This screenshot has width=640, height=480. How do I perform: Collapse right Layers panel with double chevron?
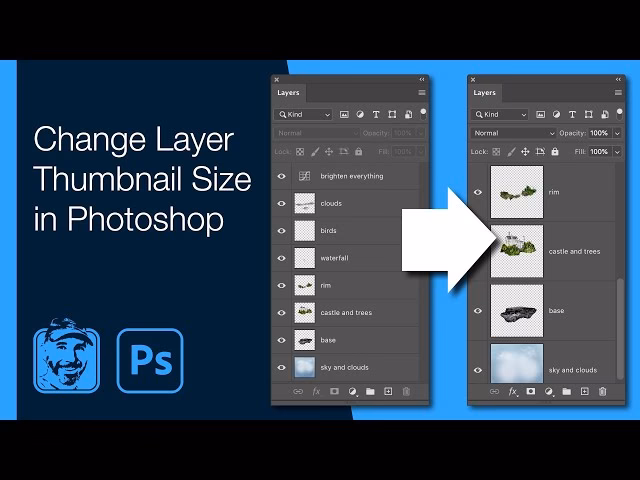[618, 80]
